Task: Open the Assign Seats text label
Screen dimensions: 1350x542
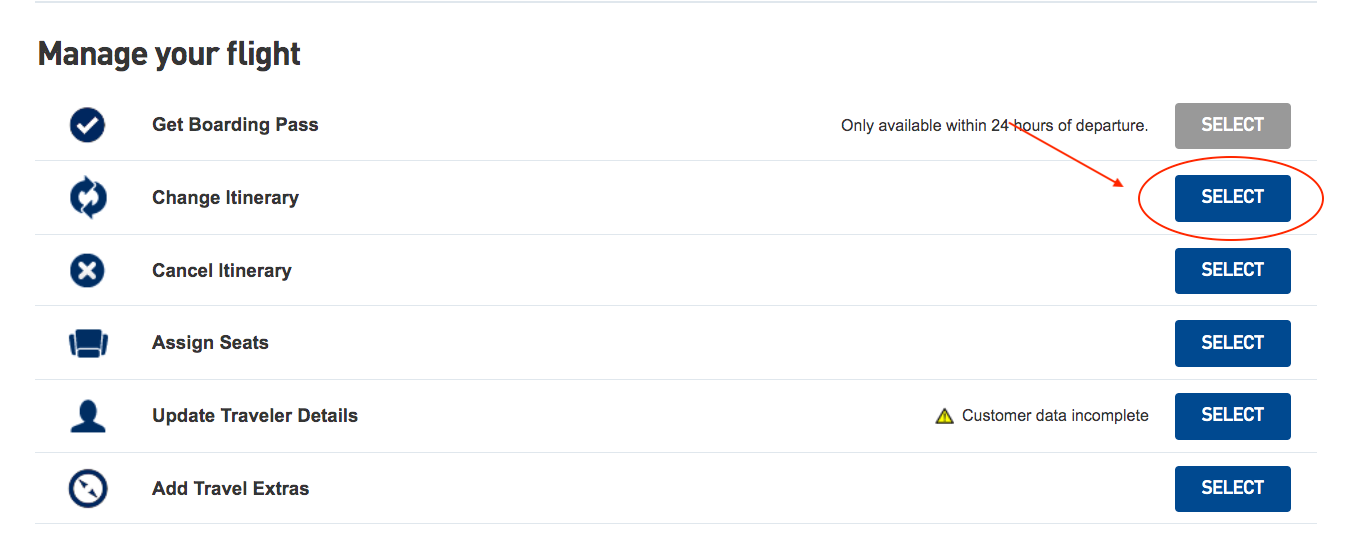Action: tap(210, 343)
